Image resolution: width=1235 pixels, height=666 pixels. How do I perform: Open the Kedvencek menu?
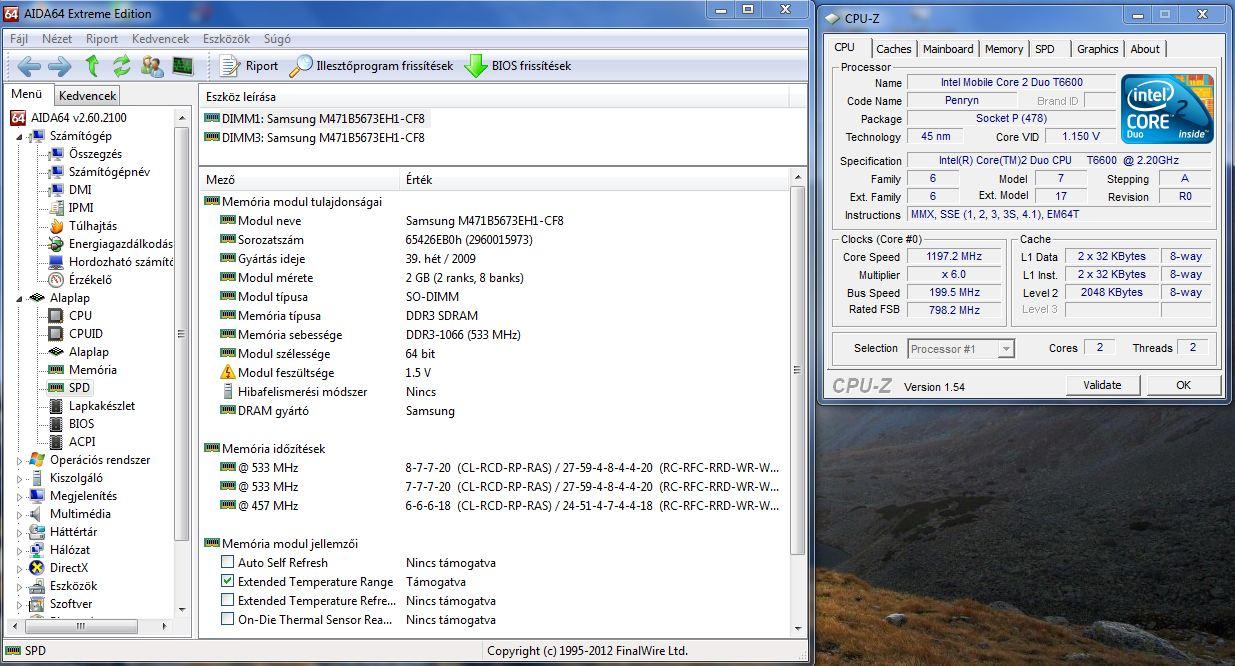(160, 39)
